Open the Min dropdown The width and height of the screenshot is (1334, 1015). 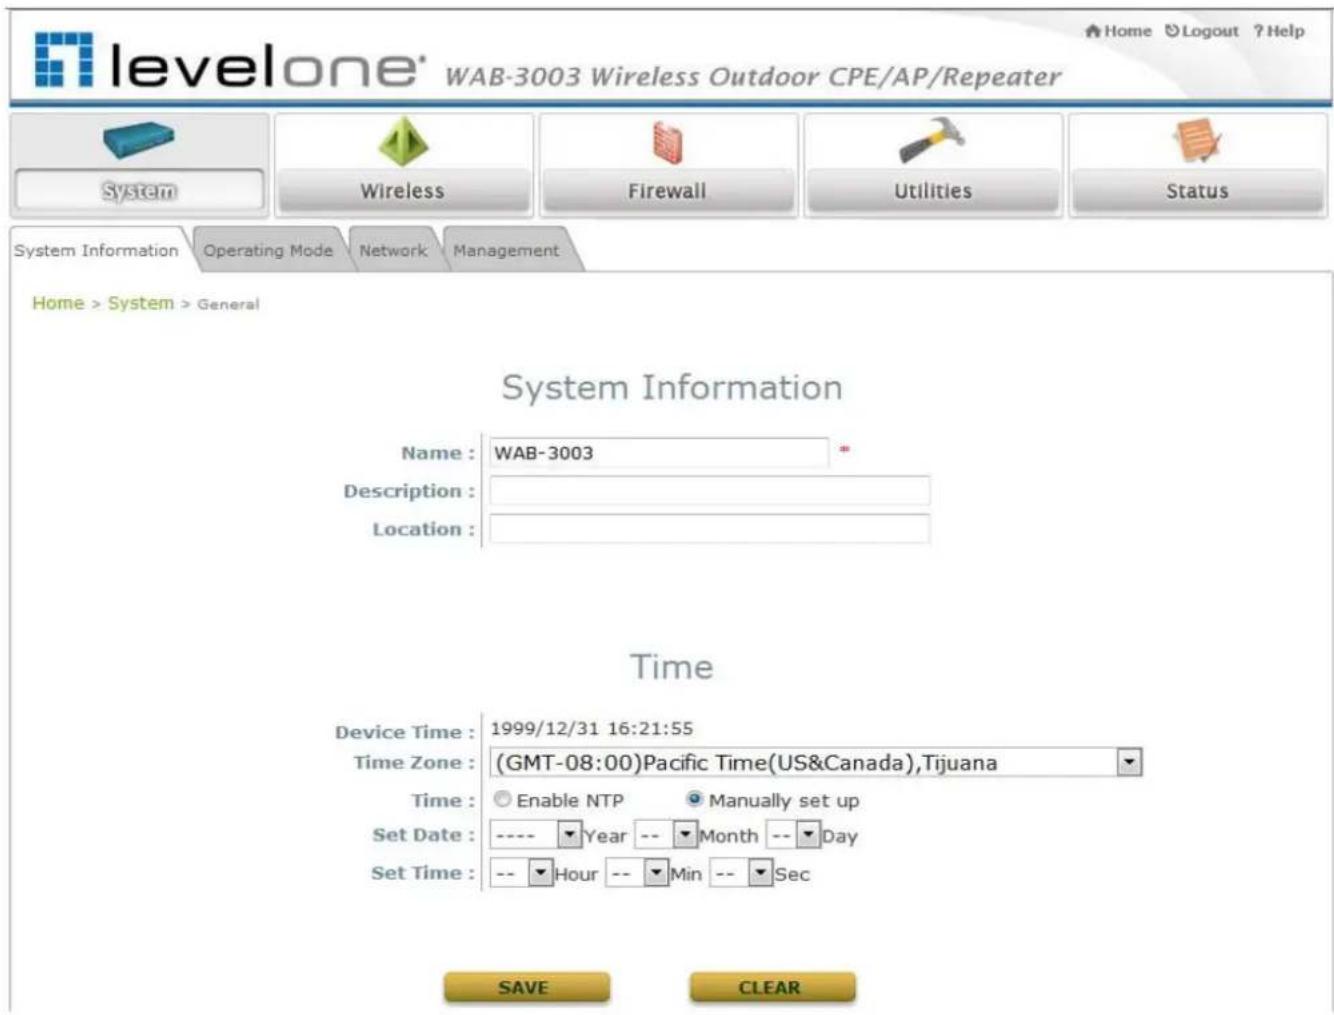coord(637,873)
